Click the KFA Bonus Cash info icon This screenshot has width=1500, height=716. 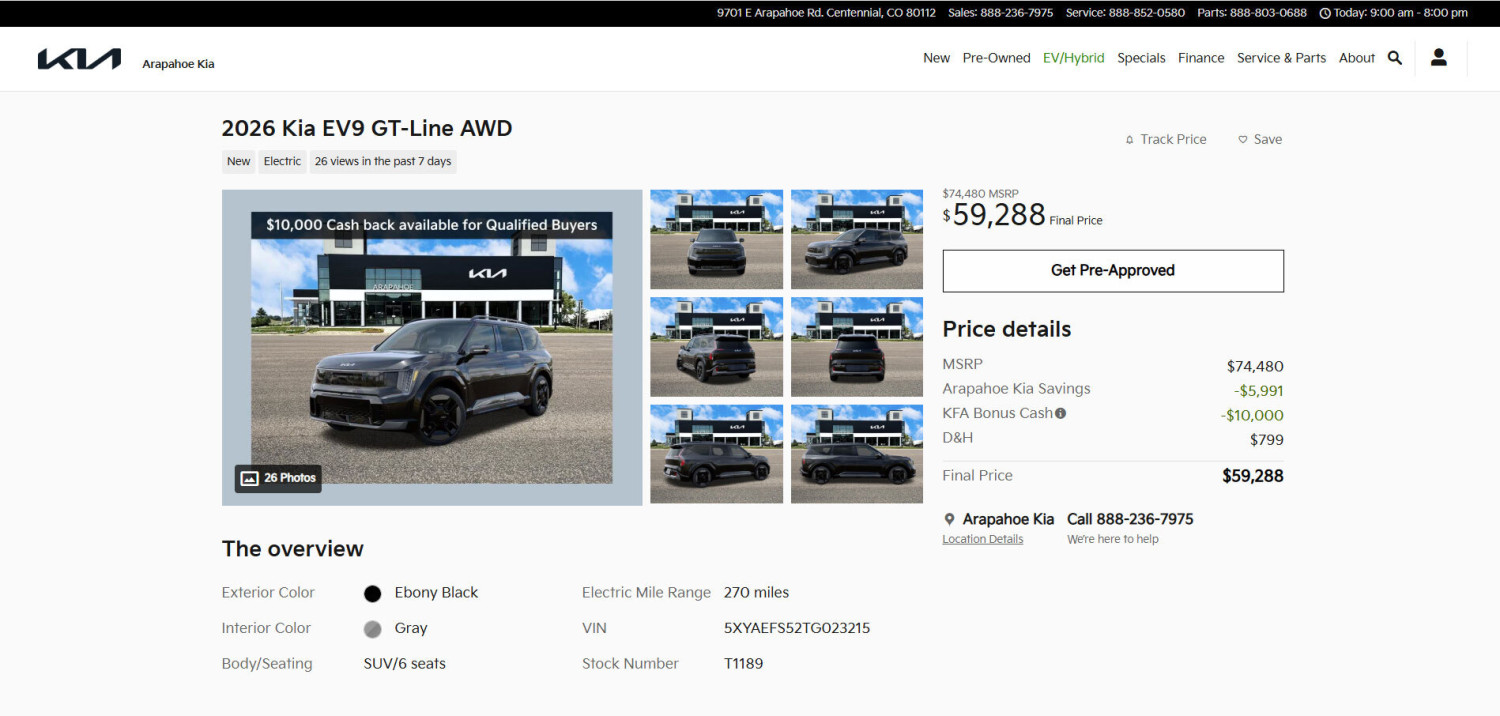coord(1060,413)
